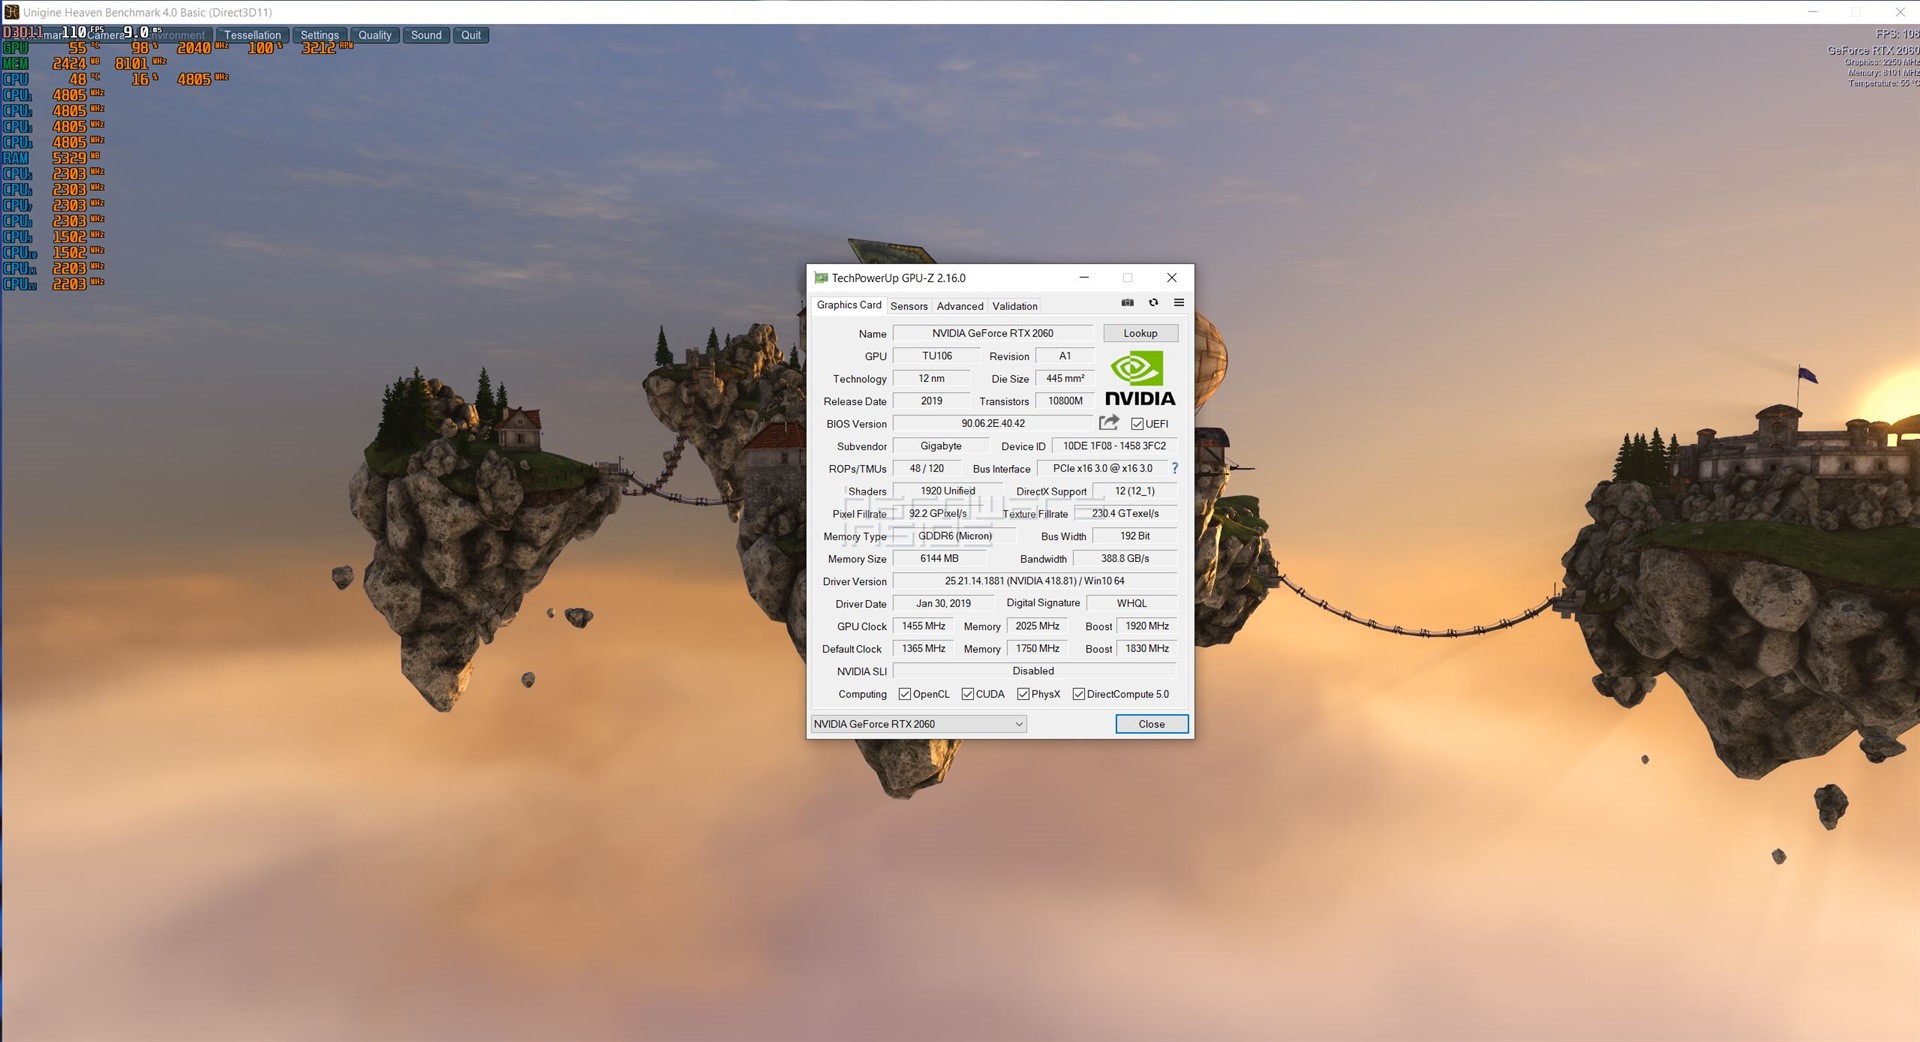Click the Driver Version field
Screen dimensions: 1920x1042
point(1035,581)
